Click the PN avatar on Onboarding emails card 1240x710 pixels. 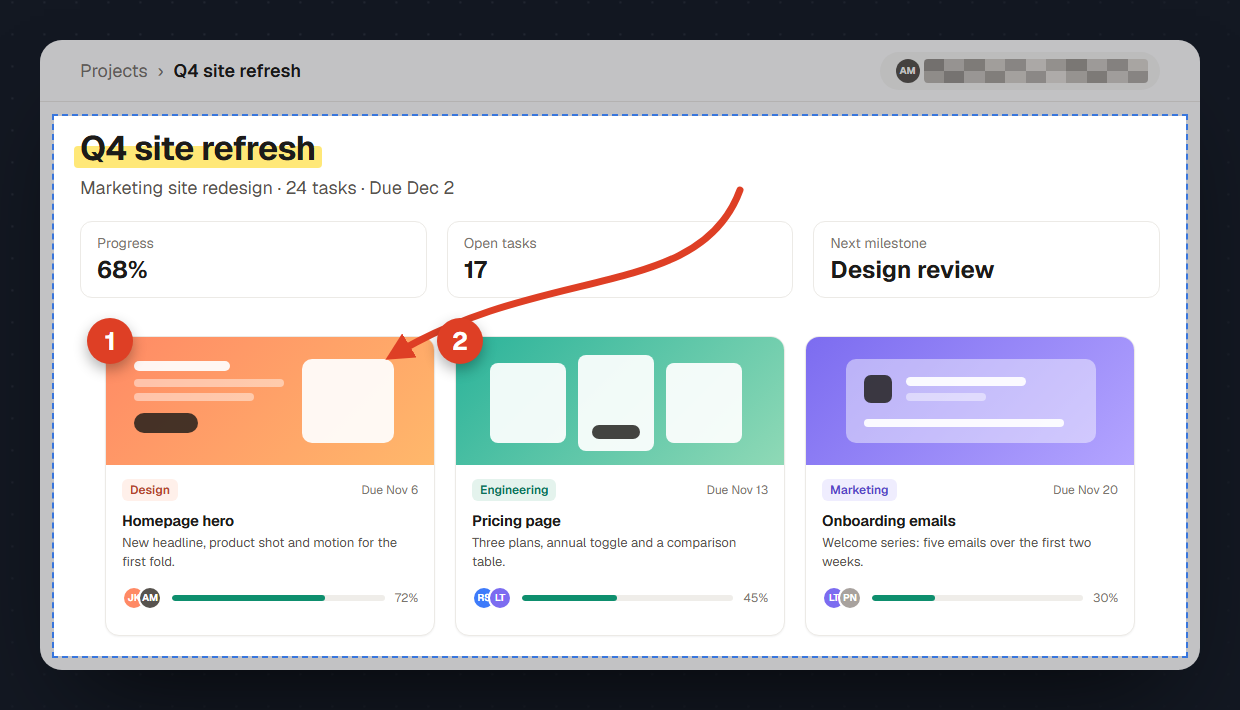tap(850, 598)
